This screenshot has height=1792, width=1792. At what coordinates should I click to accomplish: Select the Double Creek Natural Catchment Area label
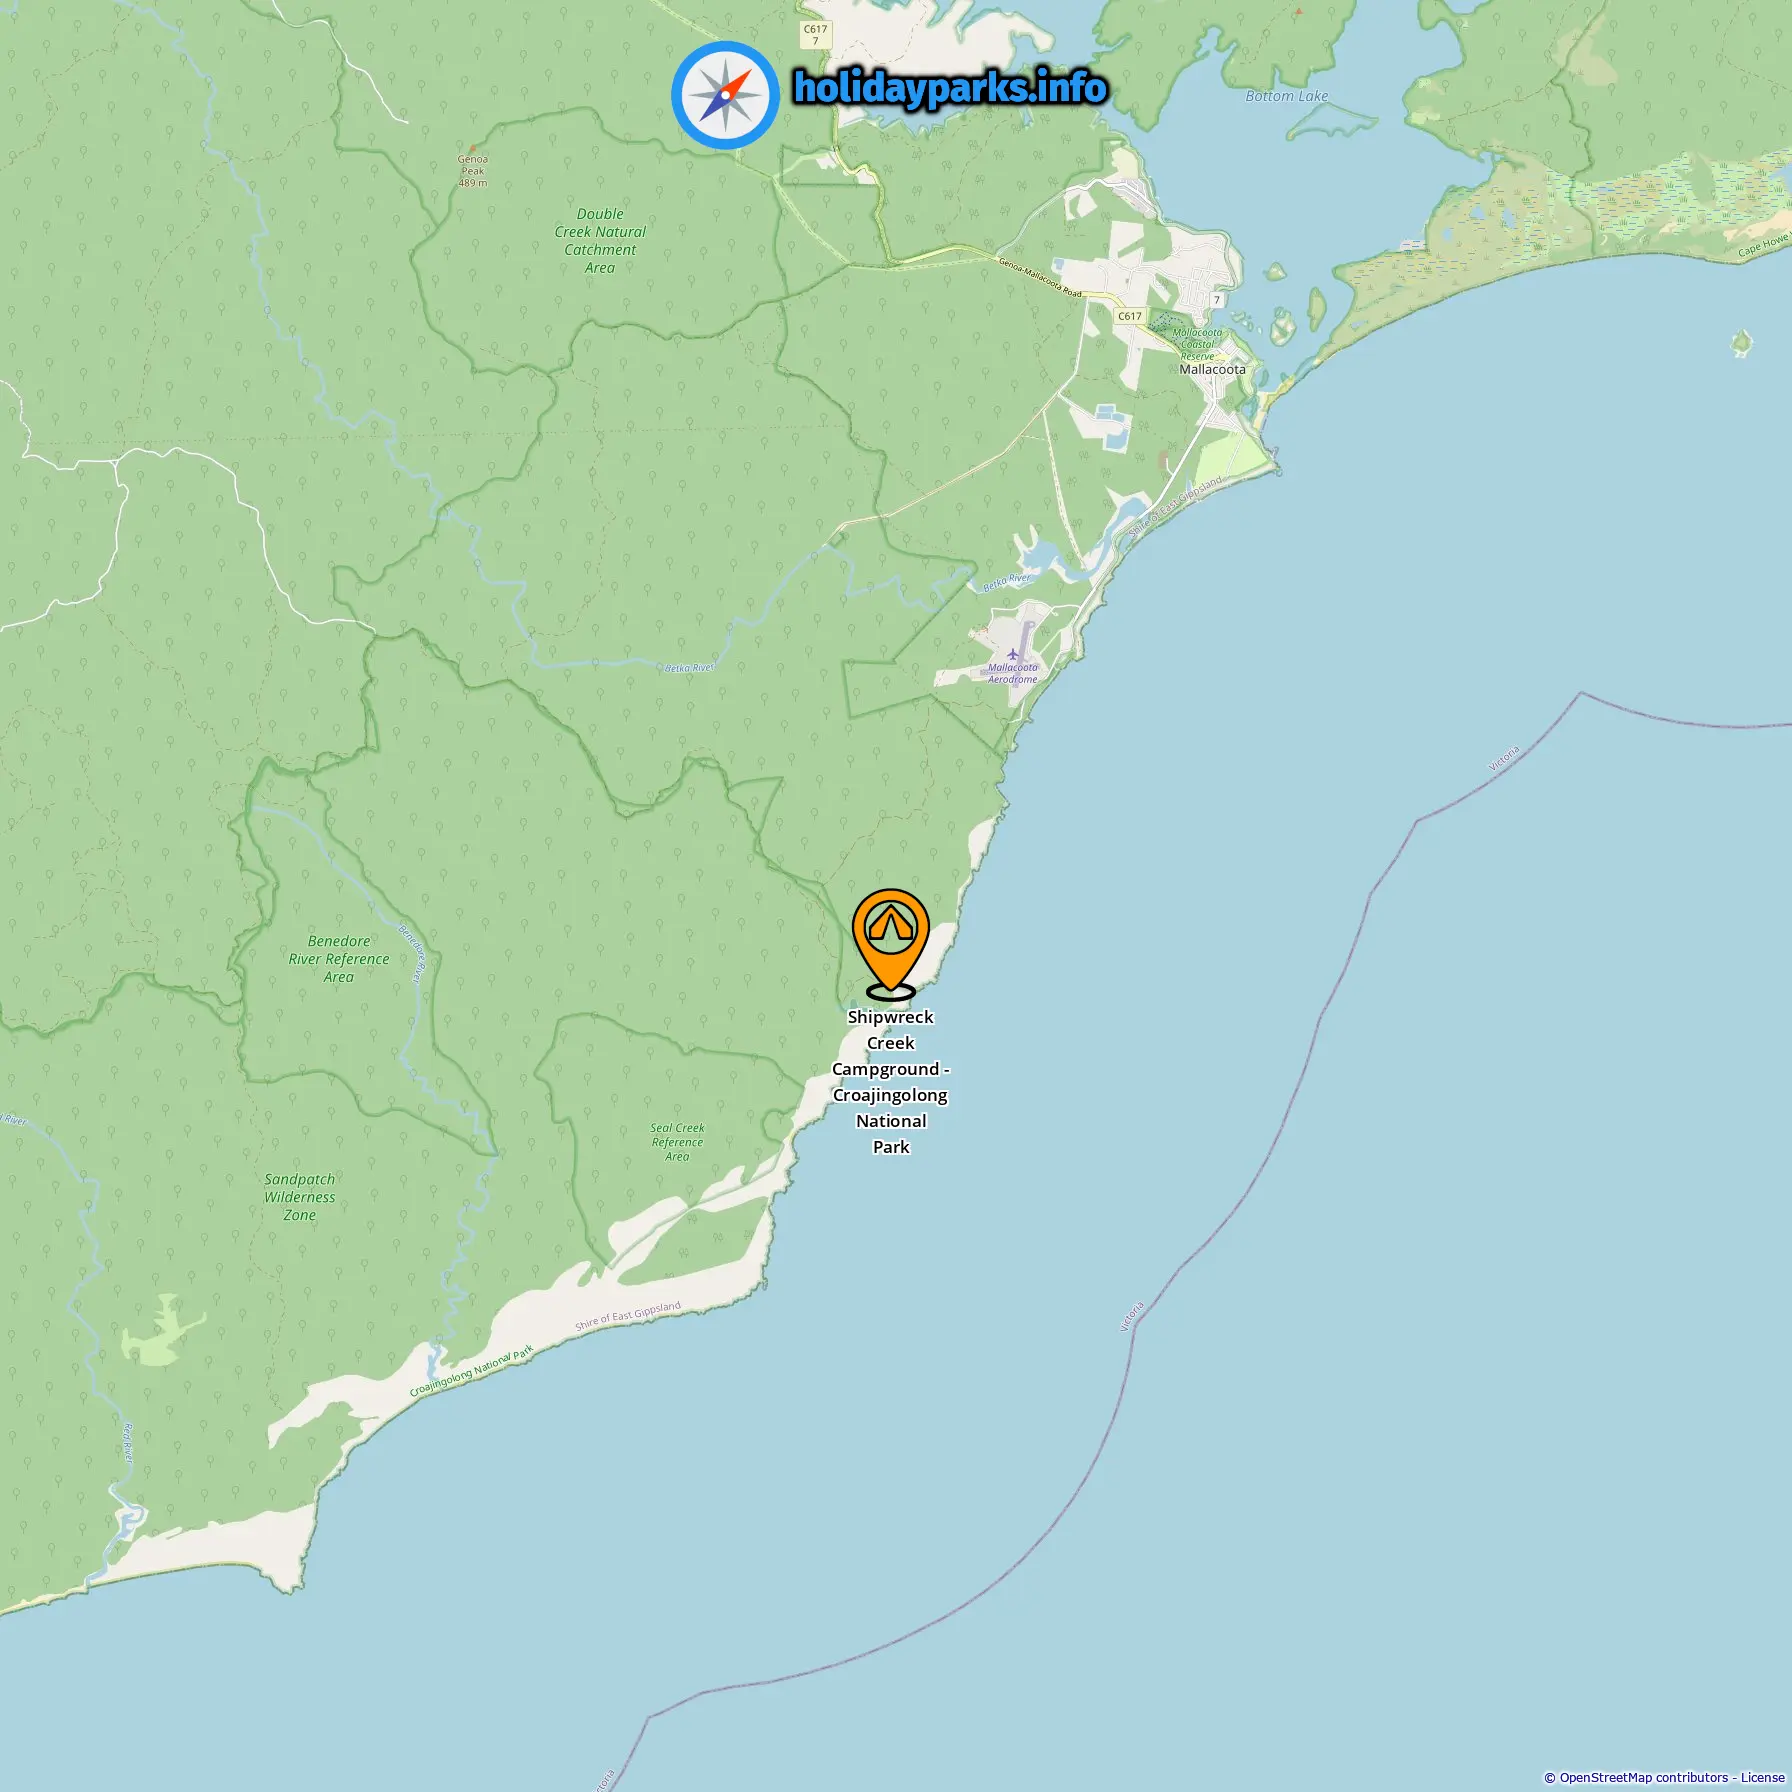tap(600, 241)
